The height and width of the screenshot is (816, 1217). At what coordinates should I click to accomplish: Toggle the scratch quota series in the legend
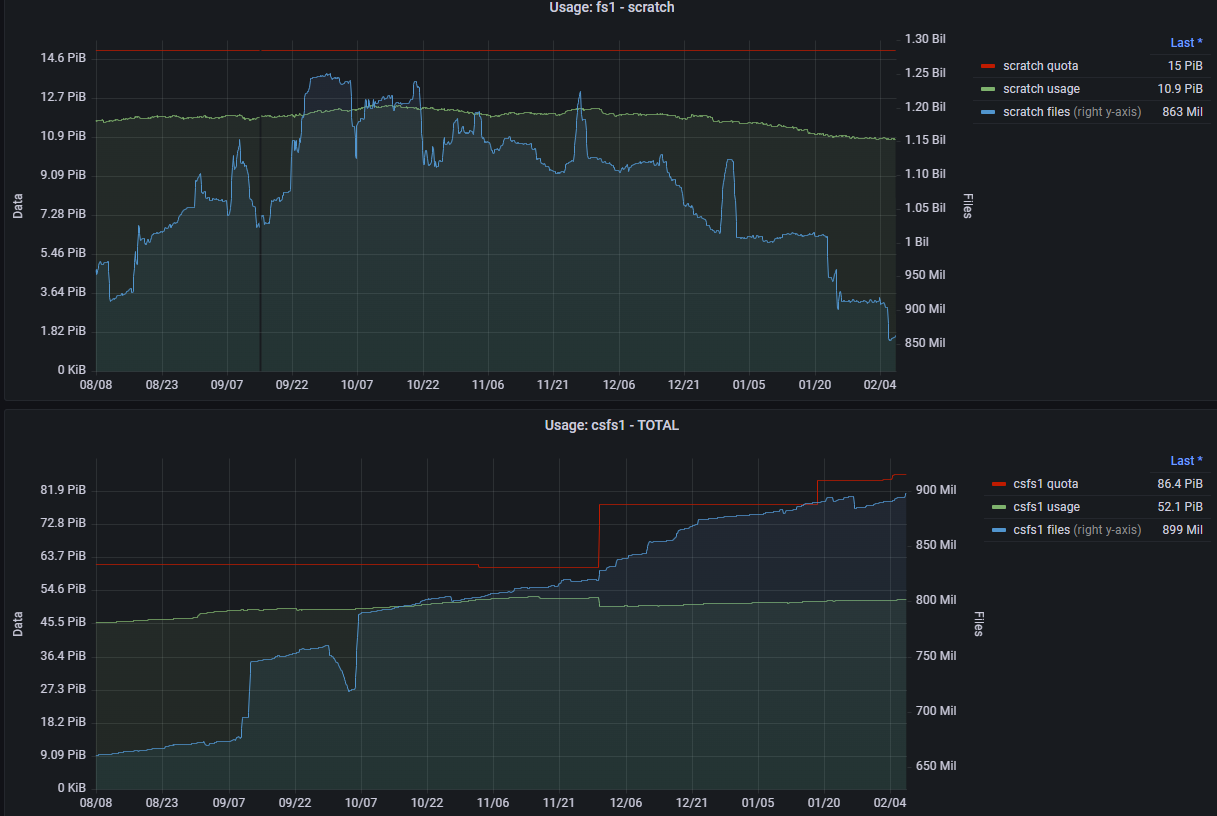[1040, 66]
